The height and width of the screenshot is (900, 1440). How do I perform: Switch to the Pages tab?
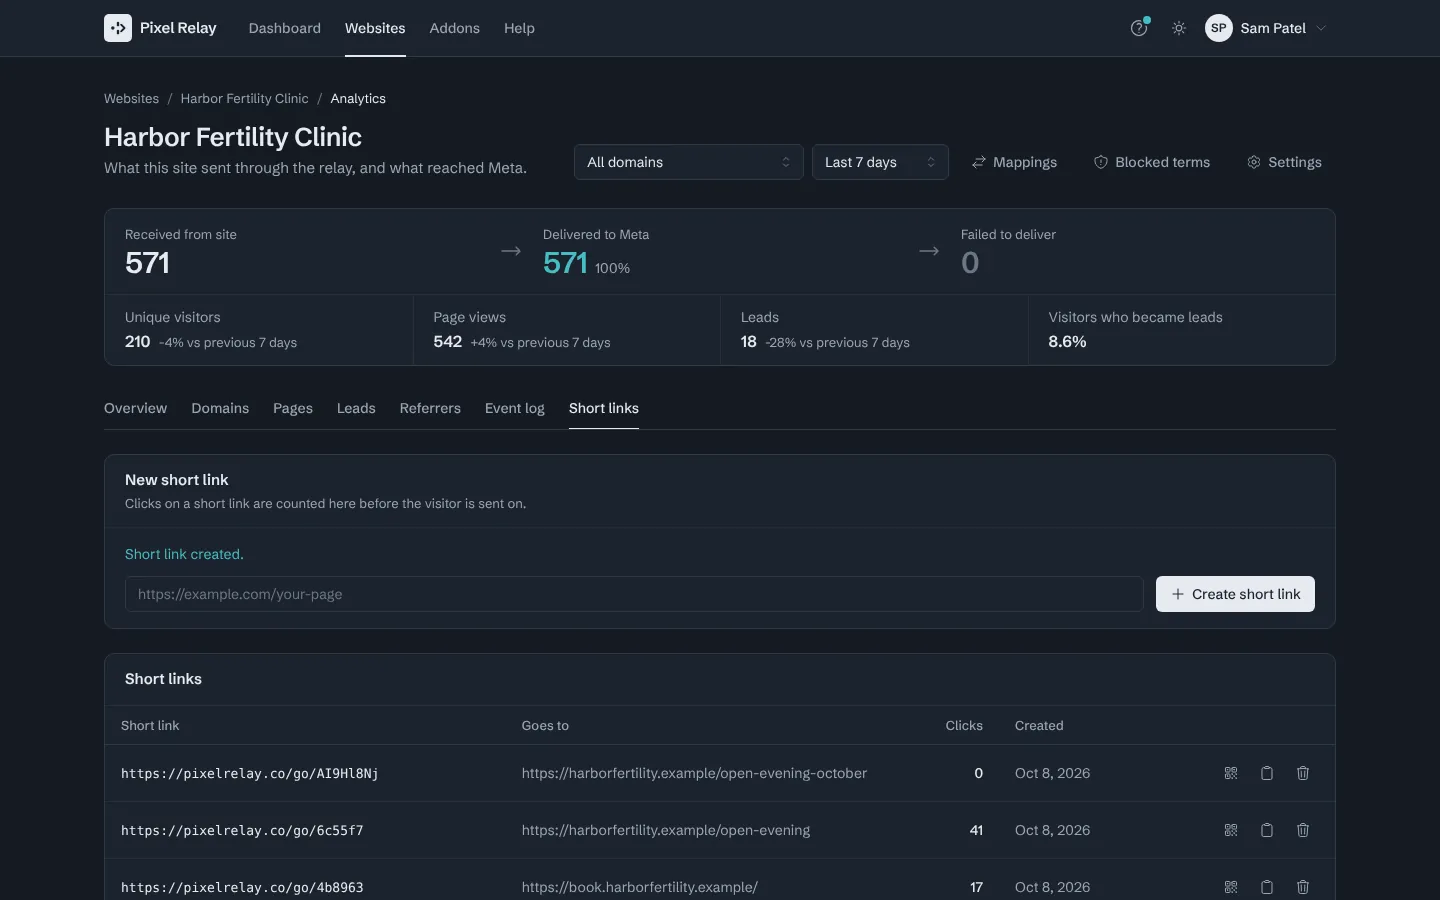click(x=293, y=408)
